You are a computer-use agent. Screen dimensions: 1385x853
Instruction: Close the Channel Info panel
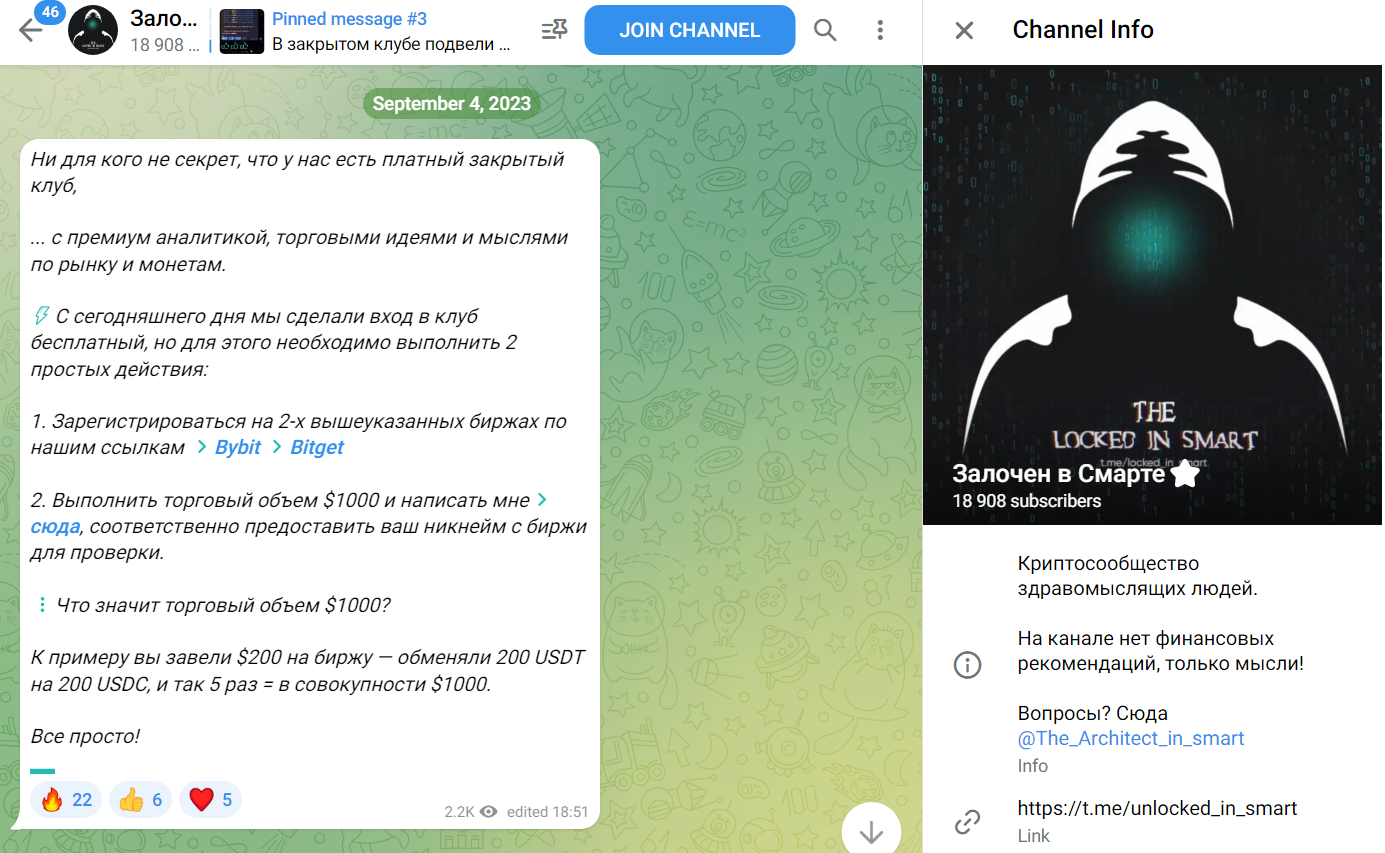(x=964, y=30)
